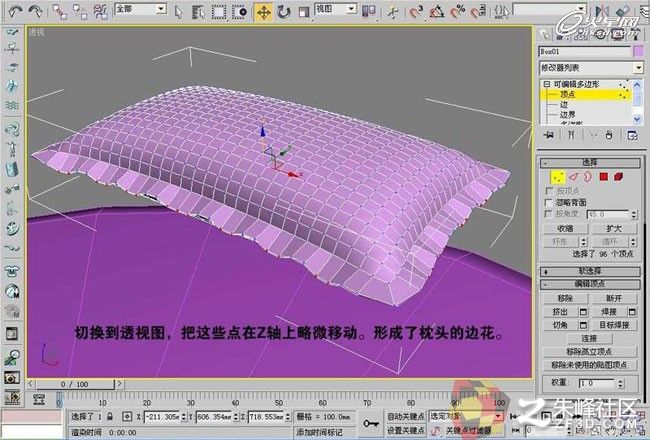Click the Remove Modifier trash icon

609,135
